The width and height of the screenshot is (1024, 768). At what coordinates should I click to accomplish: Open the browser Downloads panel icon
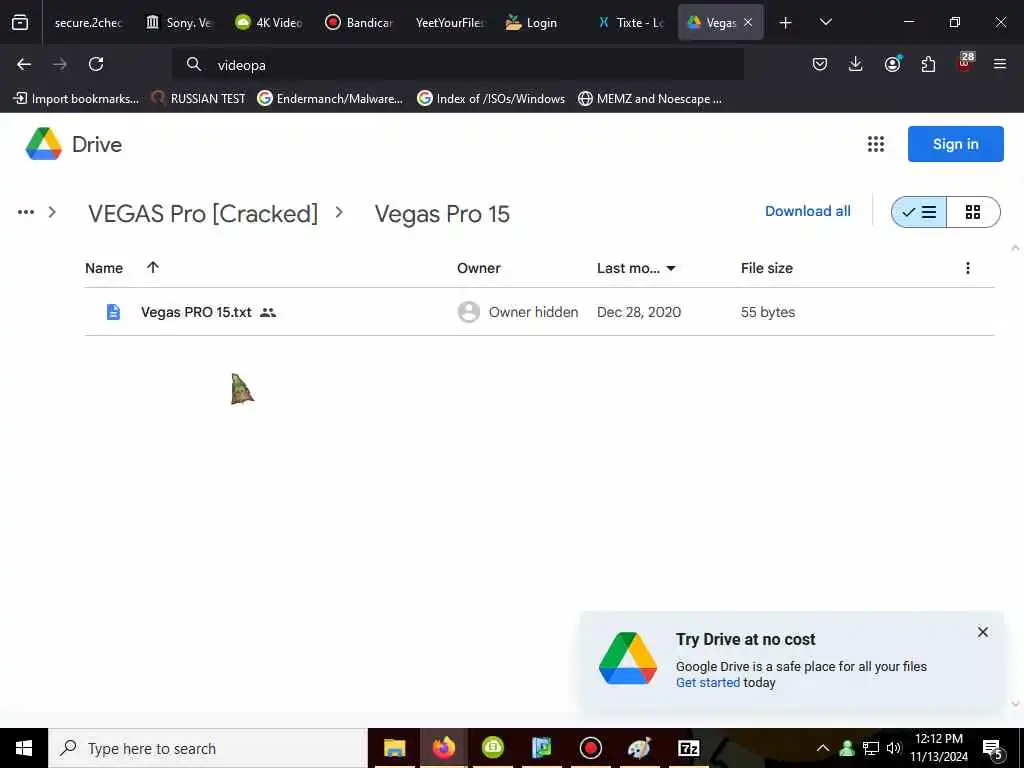click(x=856, y=64)
